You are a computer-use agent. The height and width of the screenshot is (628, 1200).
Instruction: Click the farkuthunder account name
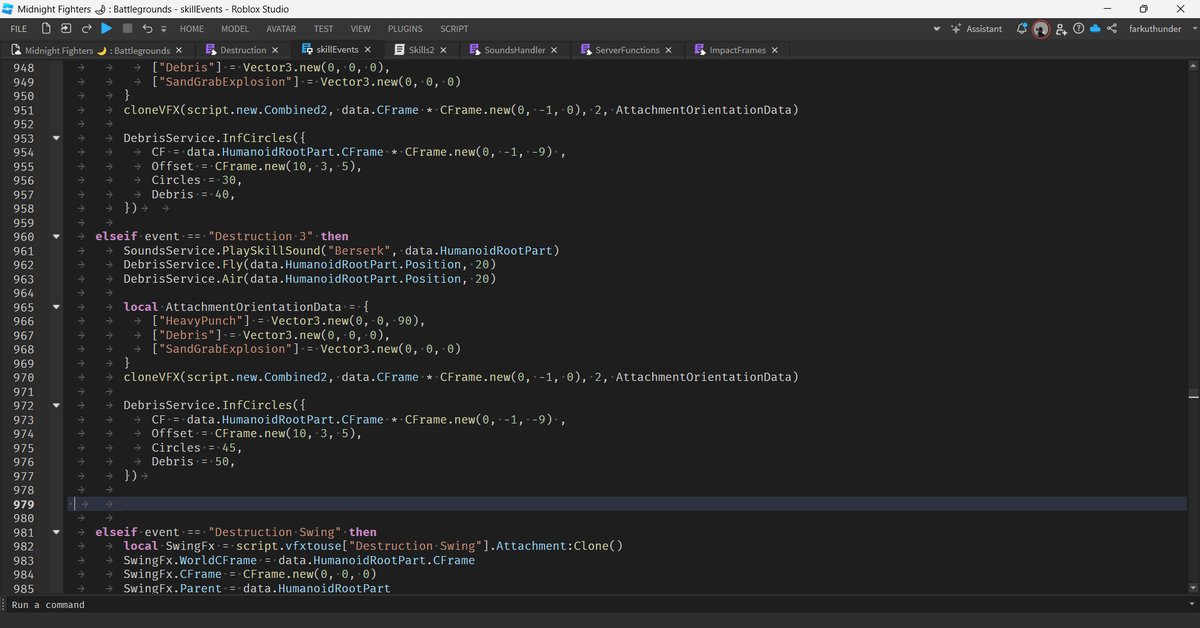click(1155, 29)
